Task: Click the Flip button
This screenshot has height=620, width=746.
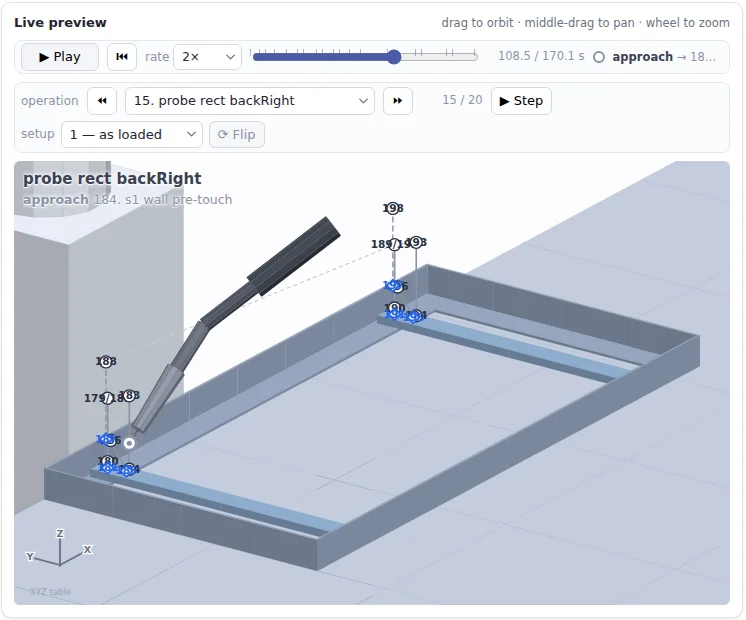Action: pyautogui.click(x=237, y=135)
